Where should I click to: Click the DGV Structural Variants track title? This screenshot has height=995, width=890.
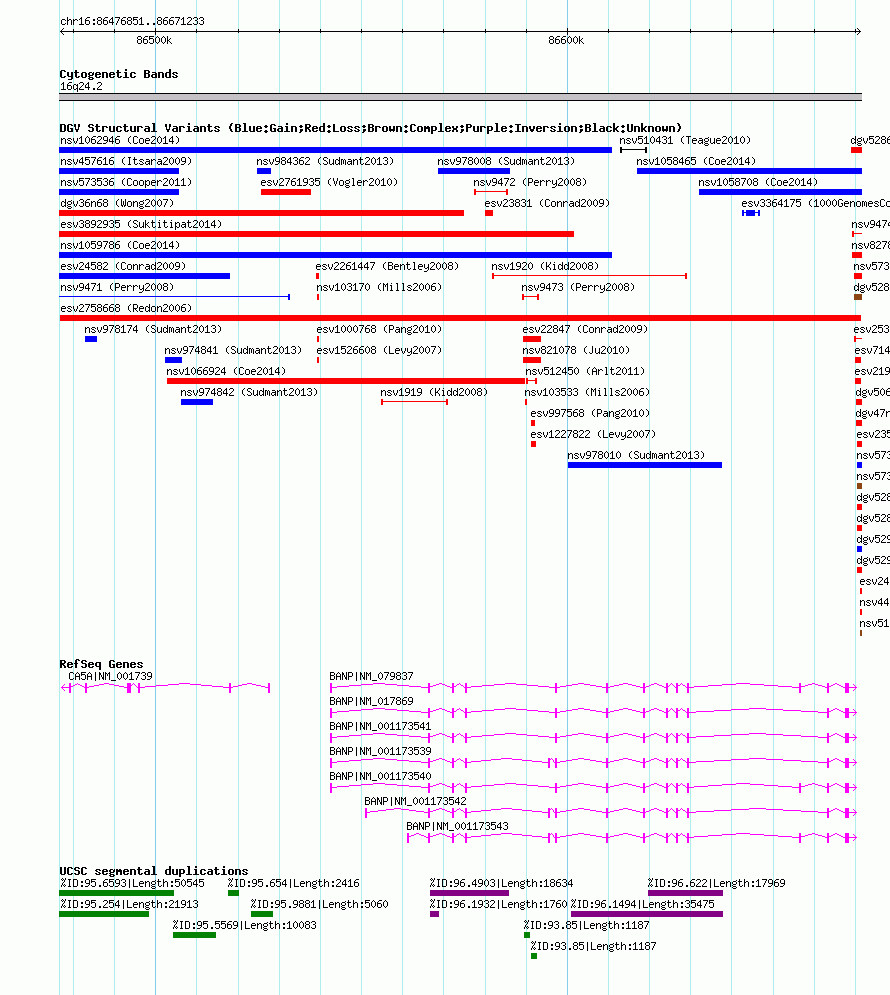tap(370, 128)
